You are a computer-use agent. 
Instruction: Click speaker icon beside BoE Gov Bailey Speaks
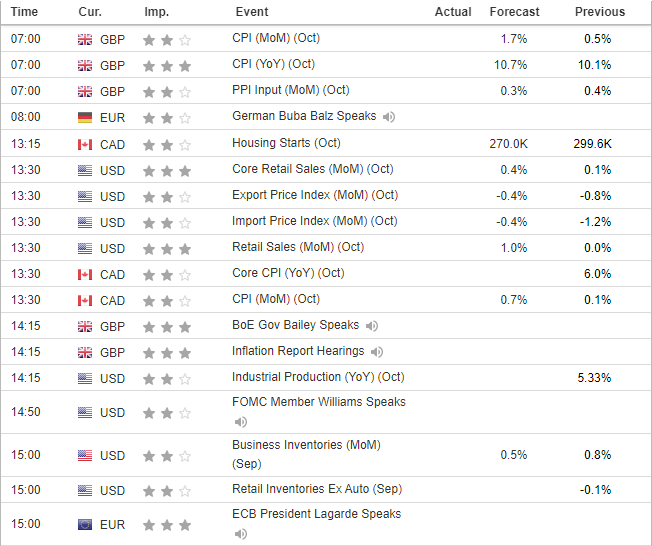(x=371, y=326)
